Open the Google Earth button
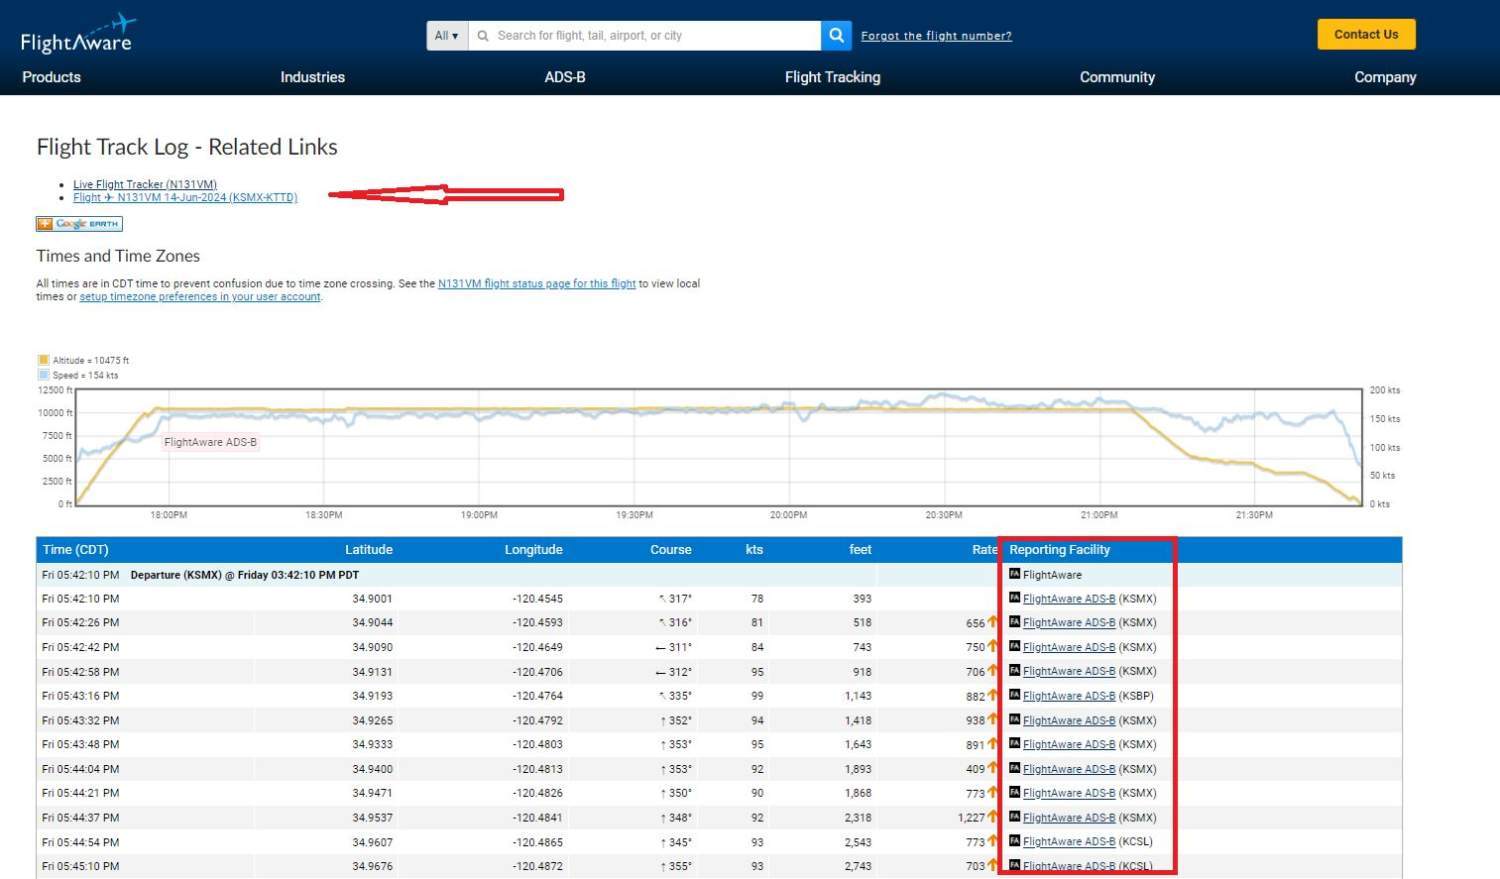The height and width of the screenshot is (879, 1500). (79, 224)
